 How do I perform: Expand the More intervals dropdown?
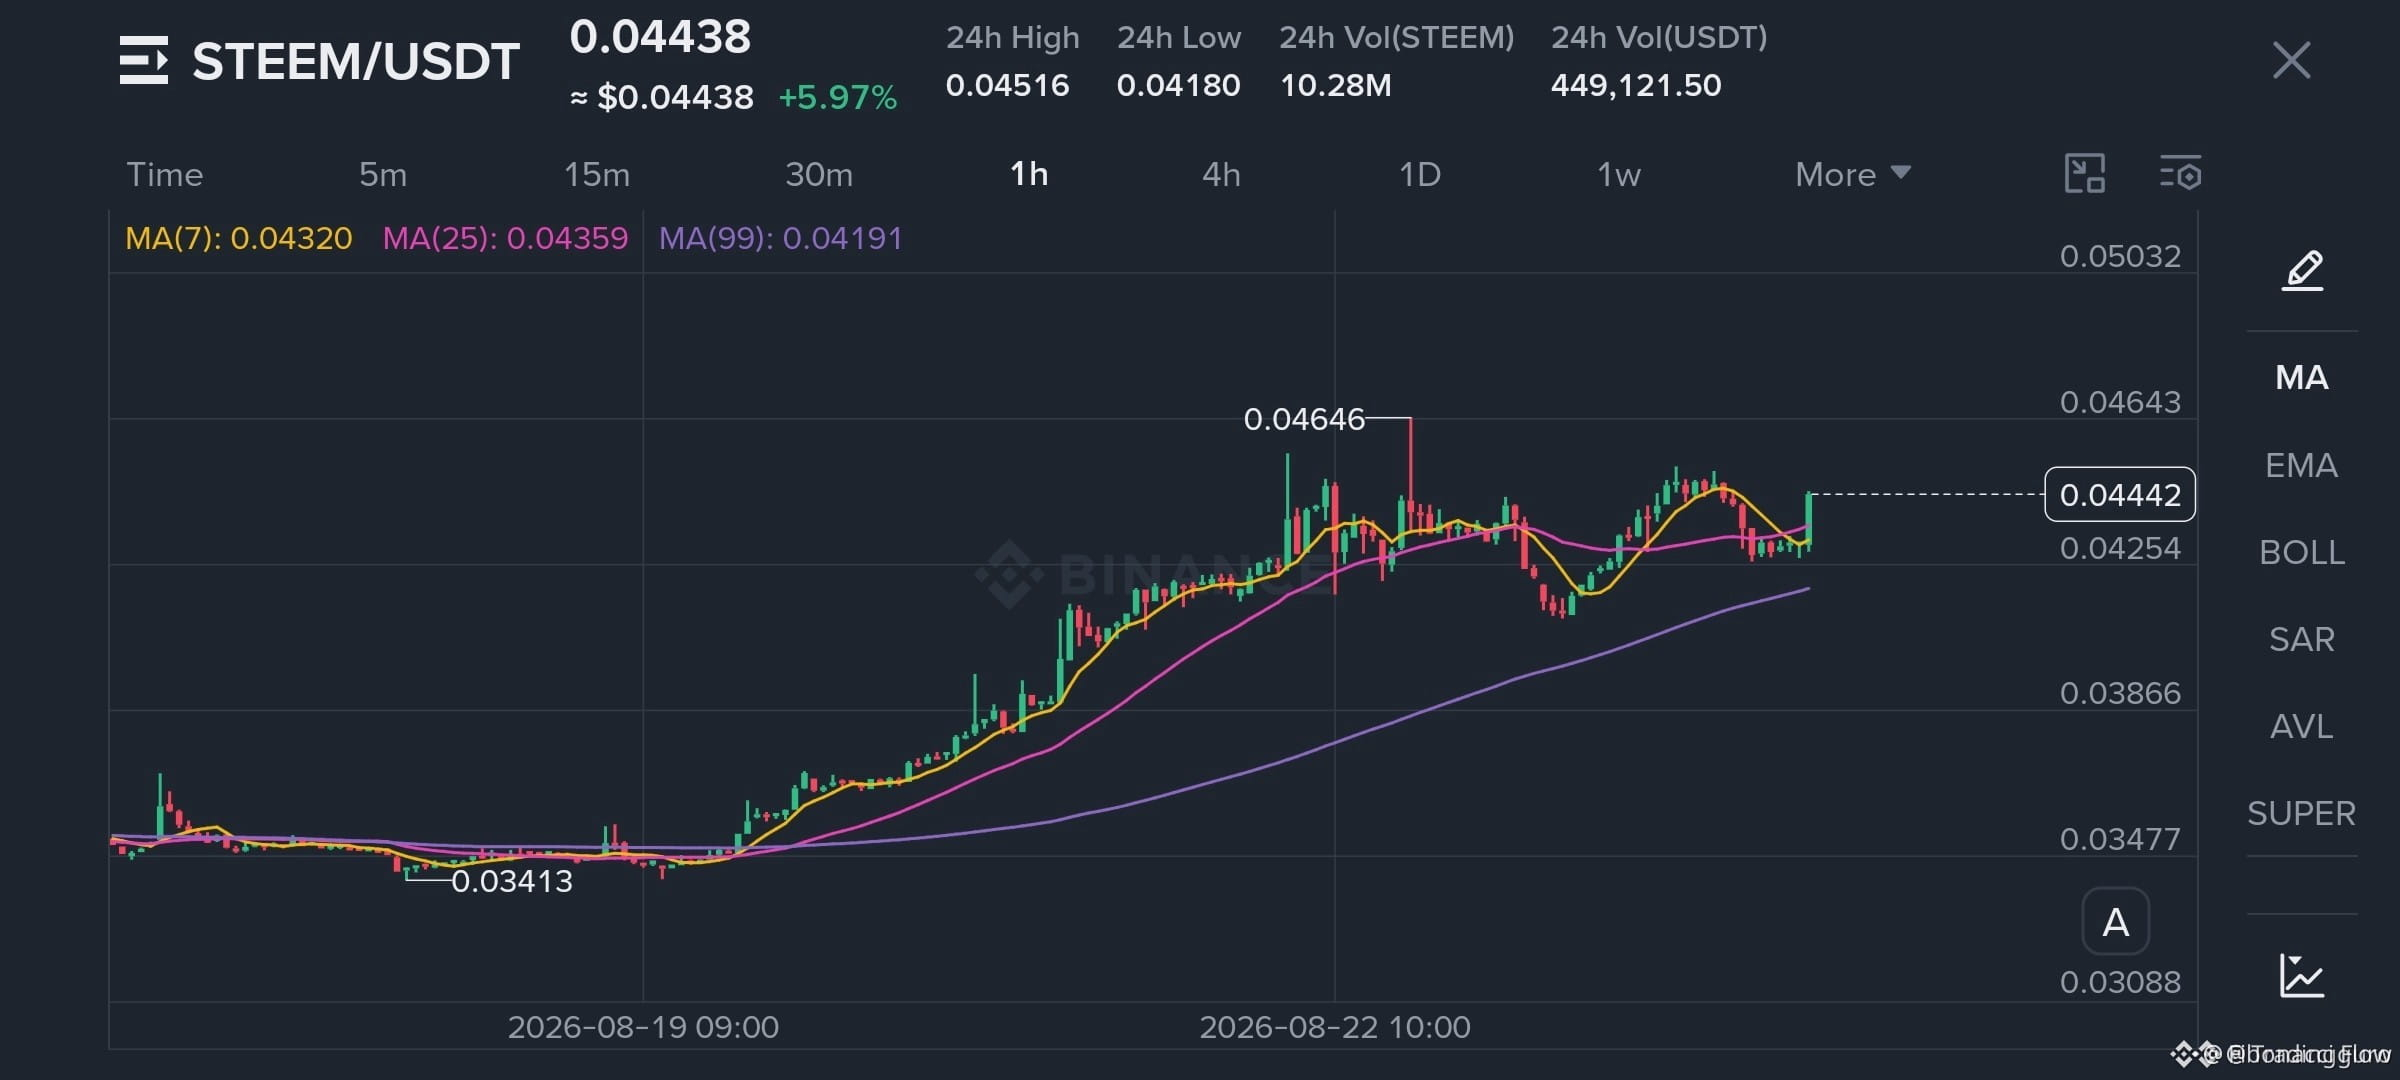click(1853, 174)
